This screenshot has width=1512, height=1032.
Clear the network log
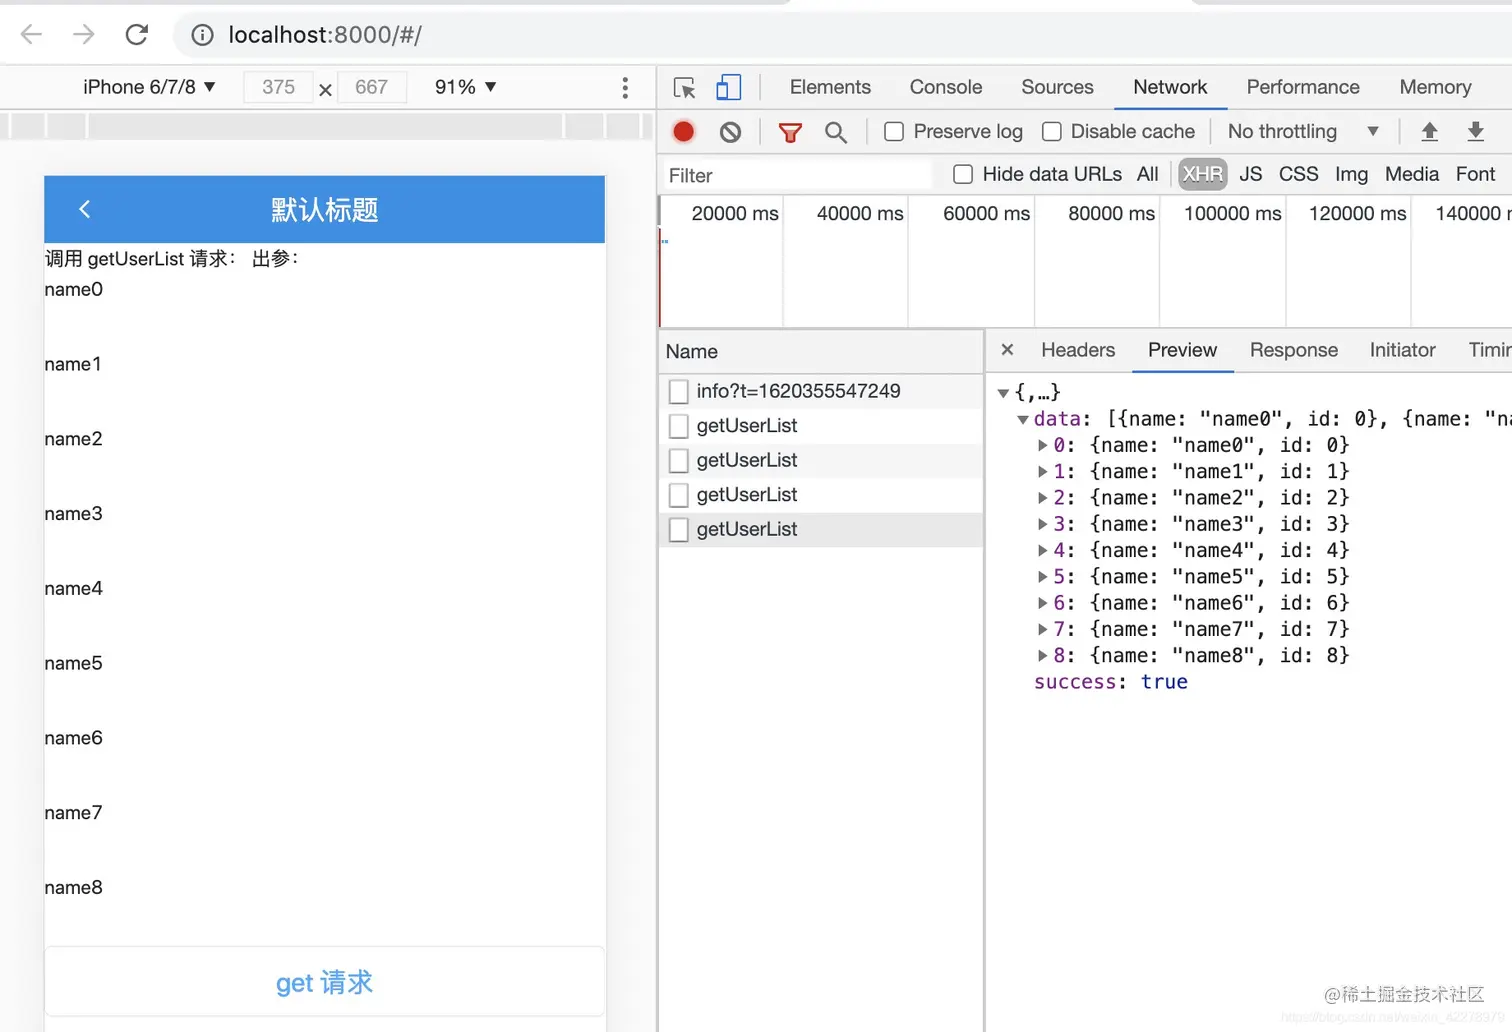(731, 131)
